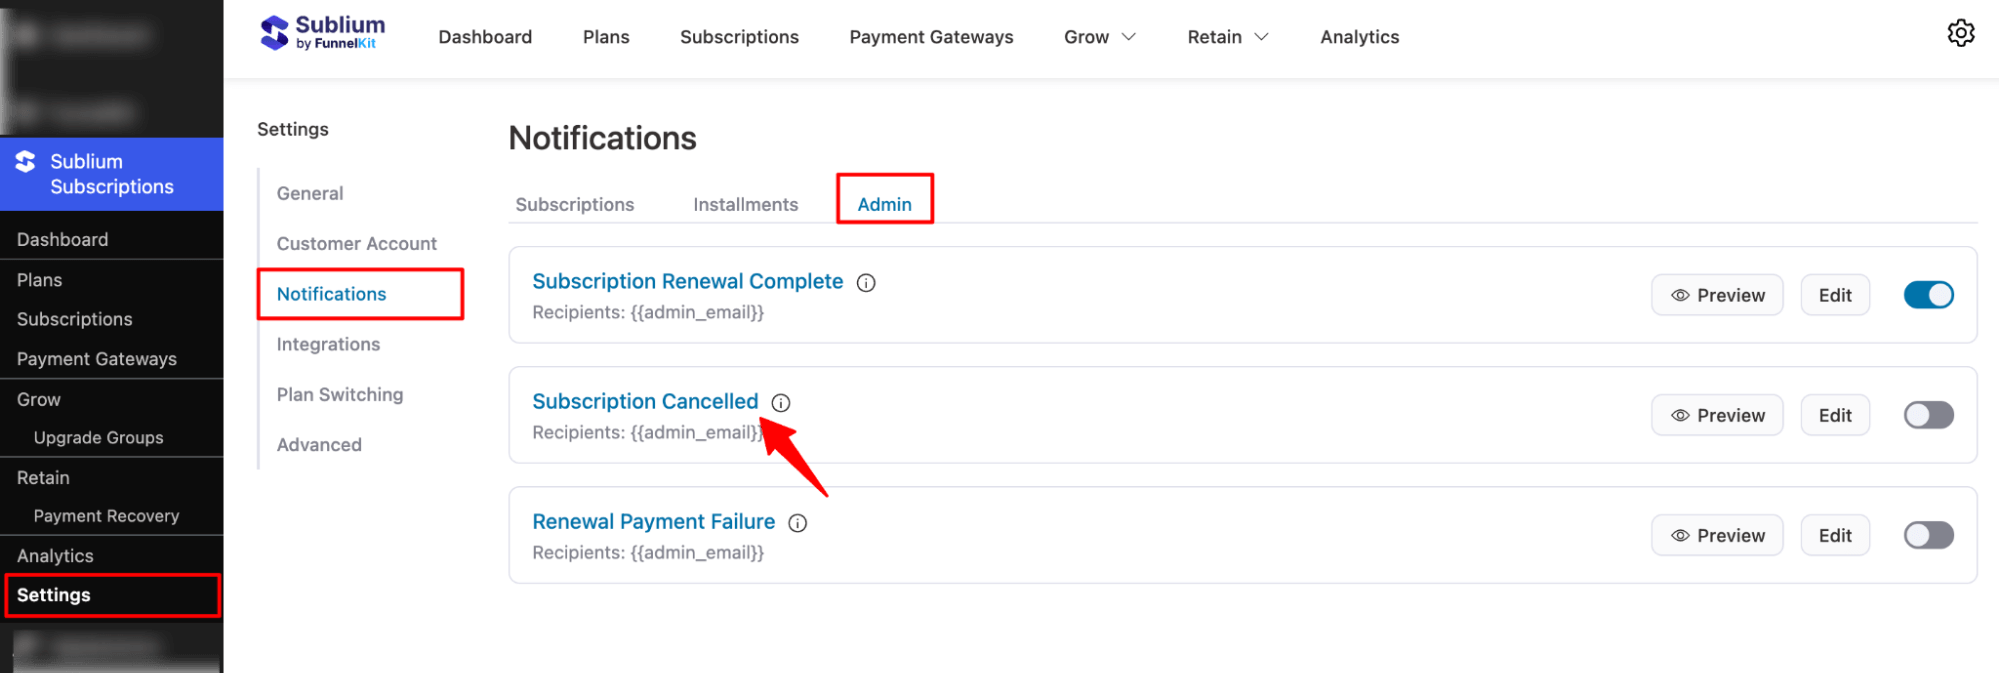Click the Sublium by FunnelKit logo
This screenshot has height=673, width=1999.
click(322, 32)
